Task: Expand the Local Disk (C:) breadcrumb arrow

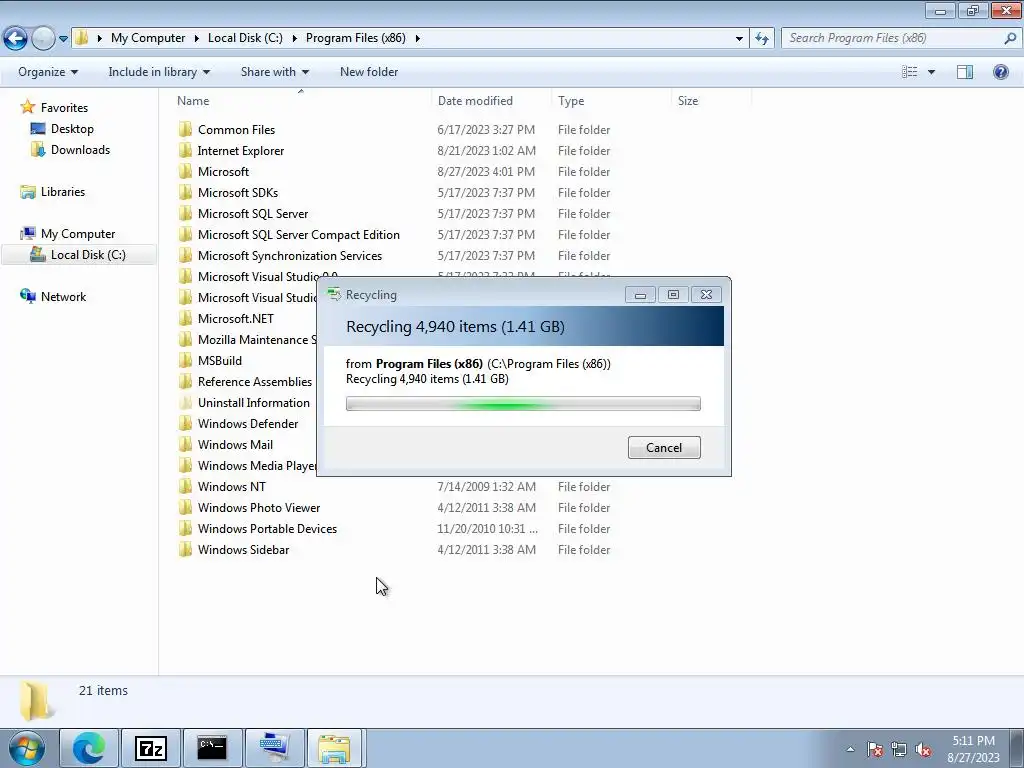Action: 295,38
